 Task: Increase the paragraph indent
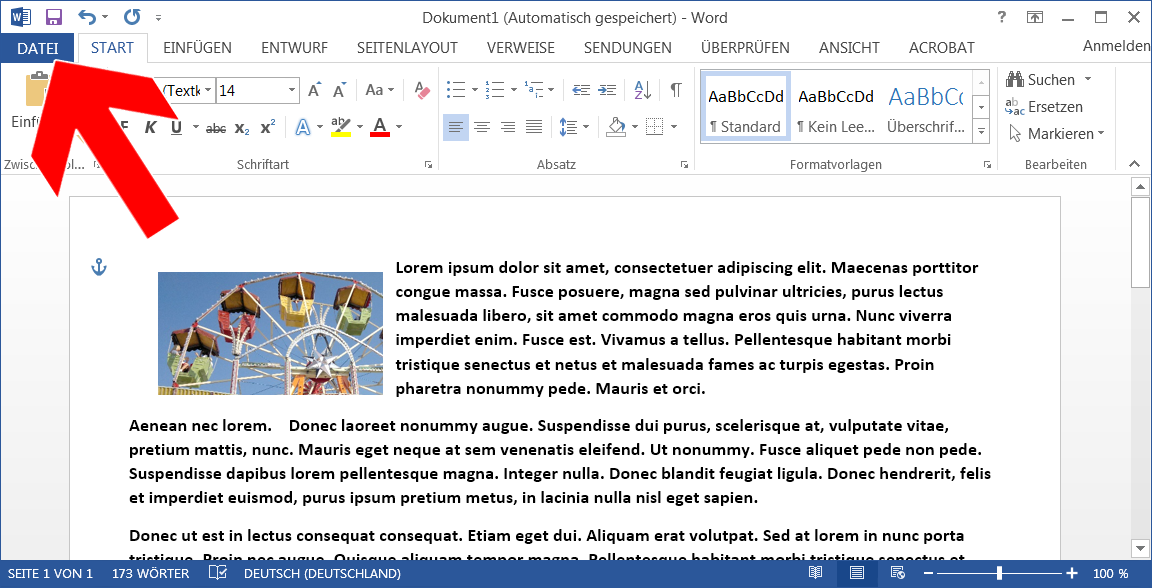(x=607, y=90)
